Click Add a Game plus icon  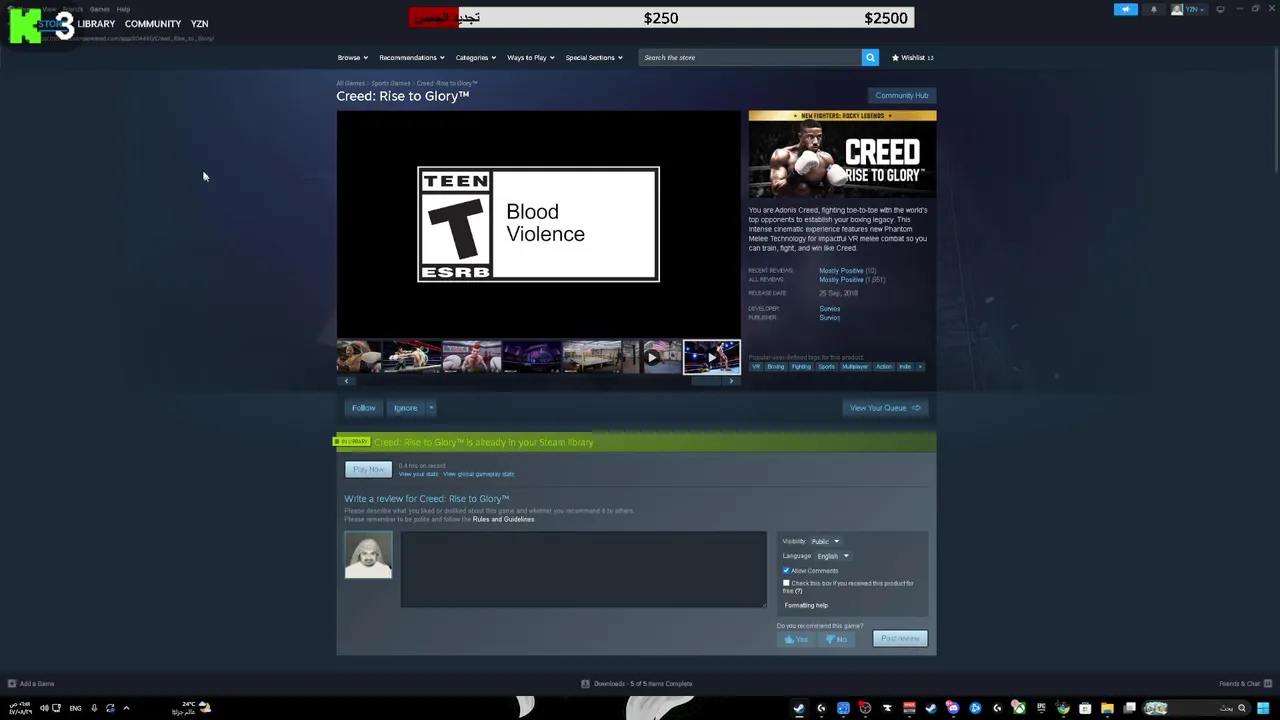point(12,684)
